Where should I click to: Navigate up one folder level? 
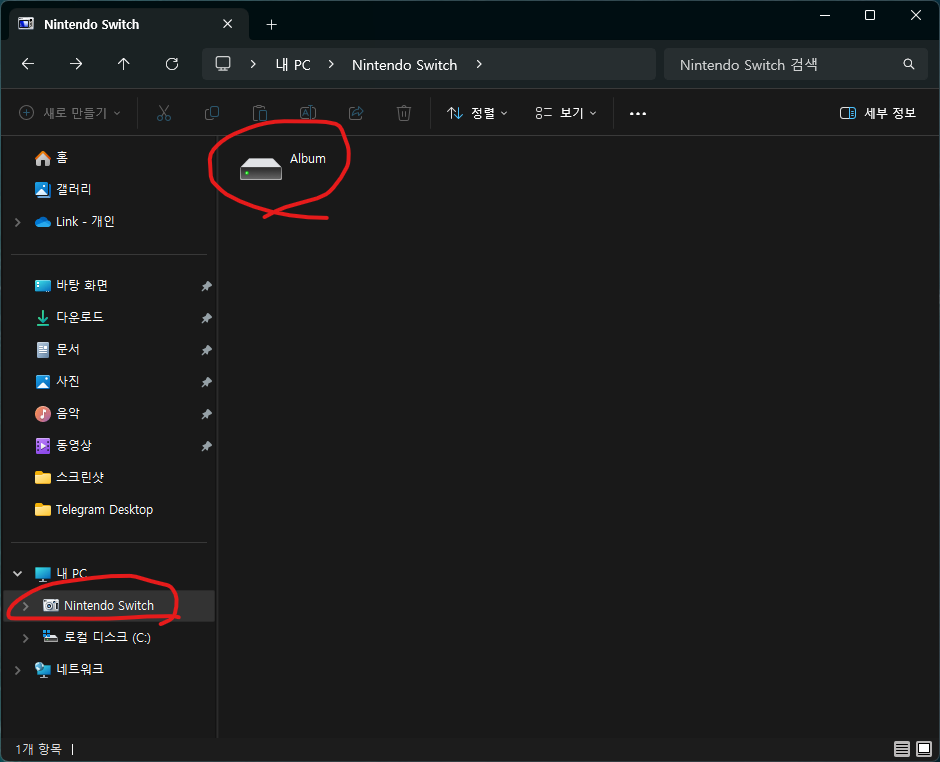pyautogui.click(x=123, y=64)
